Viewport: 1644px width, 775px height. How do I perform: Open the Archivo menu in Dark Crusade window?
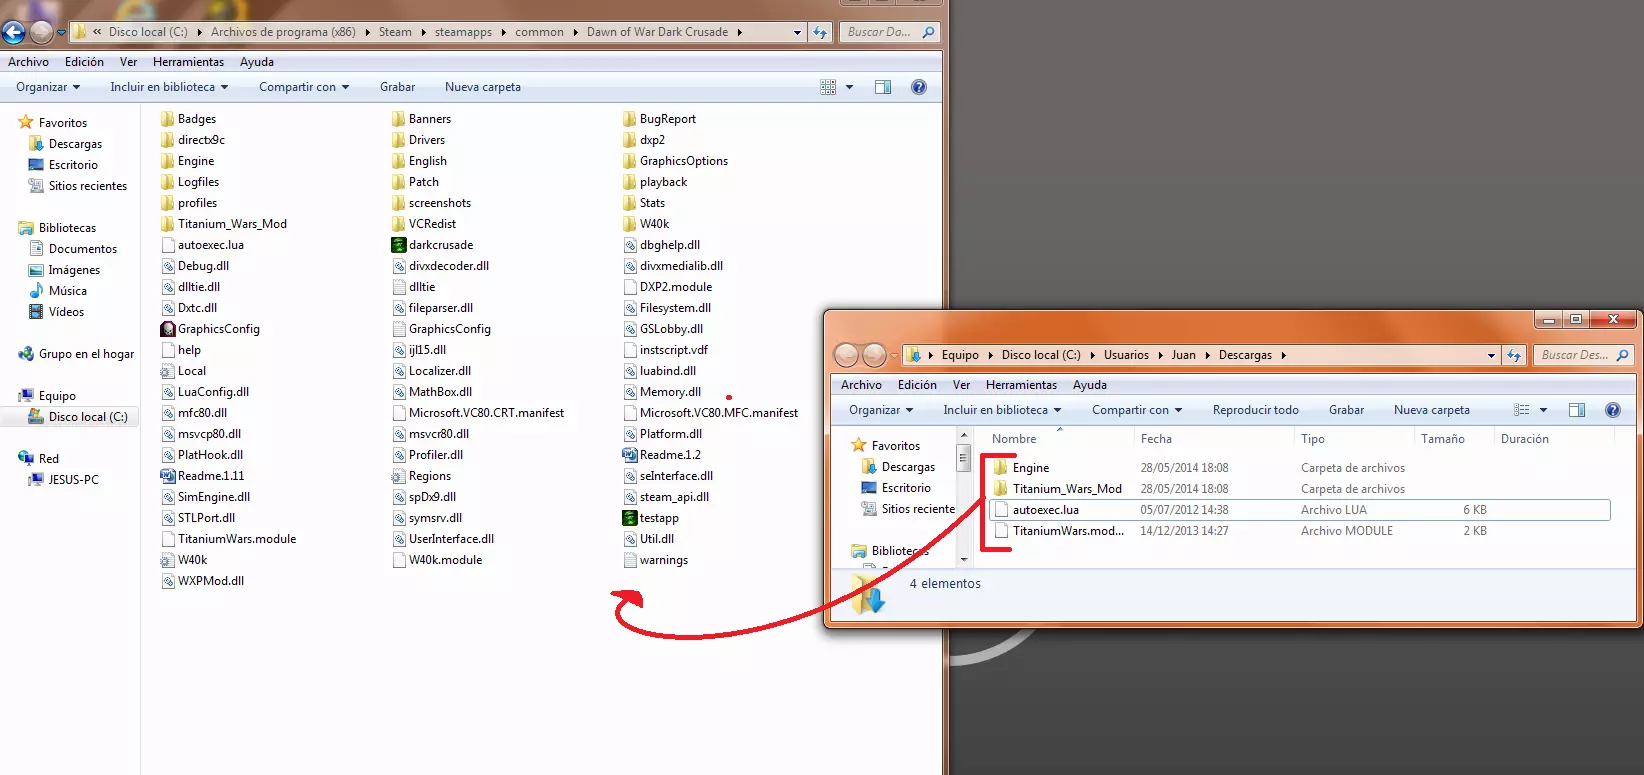[28, 62]
